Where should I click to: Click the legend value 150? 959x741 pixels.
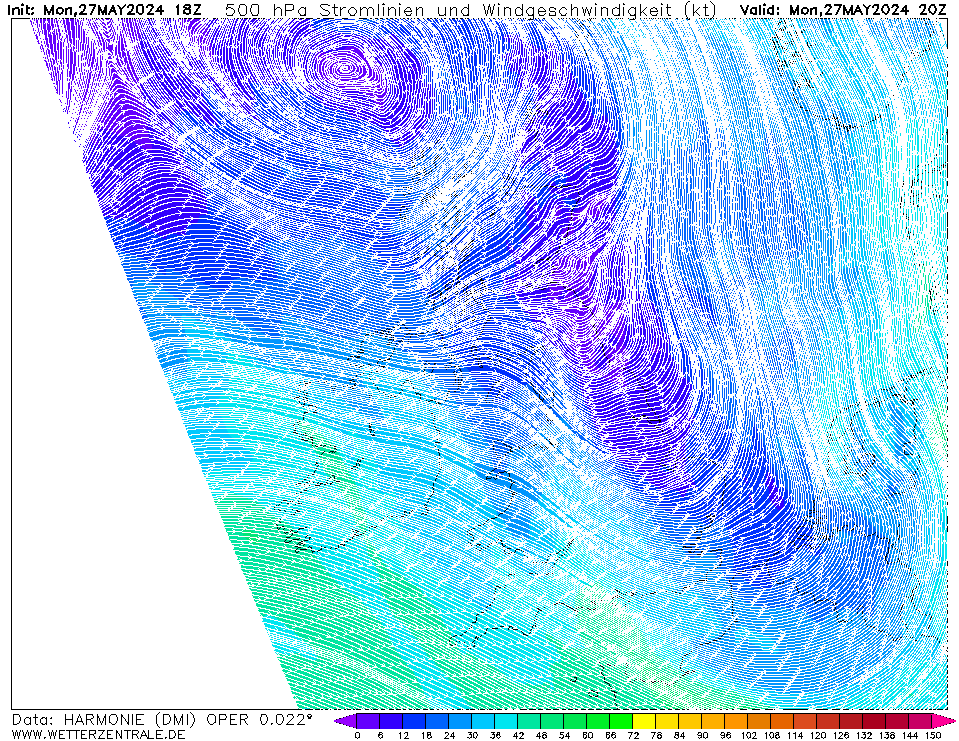932,735
